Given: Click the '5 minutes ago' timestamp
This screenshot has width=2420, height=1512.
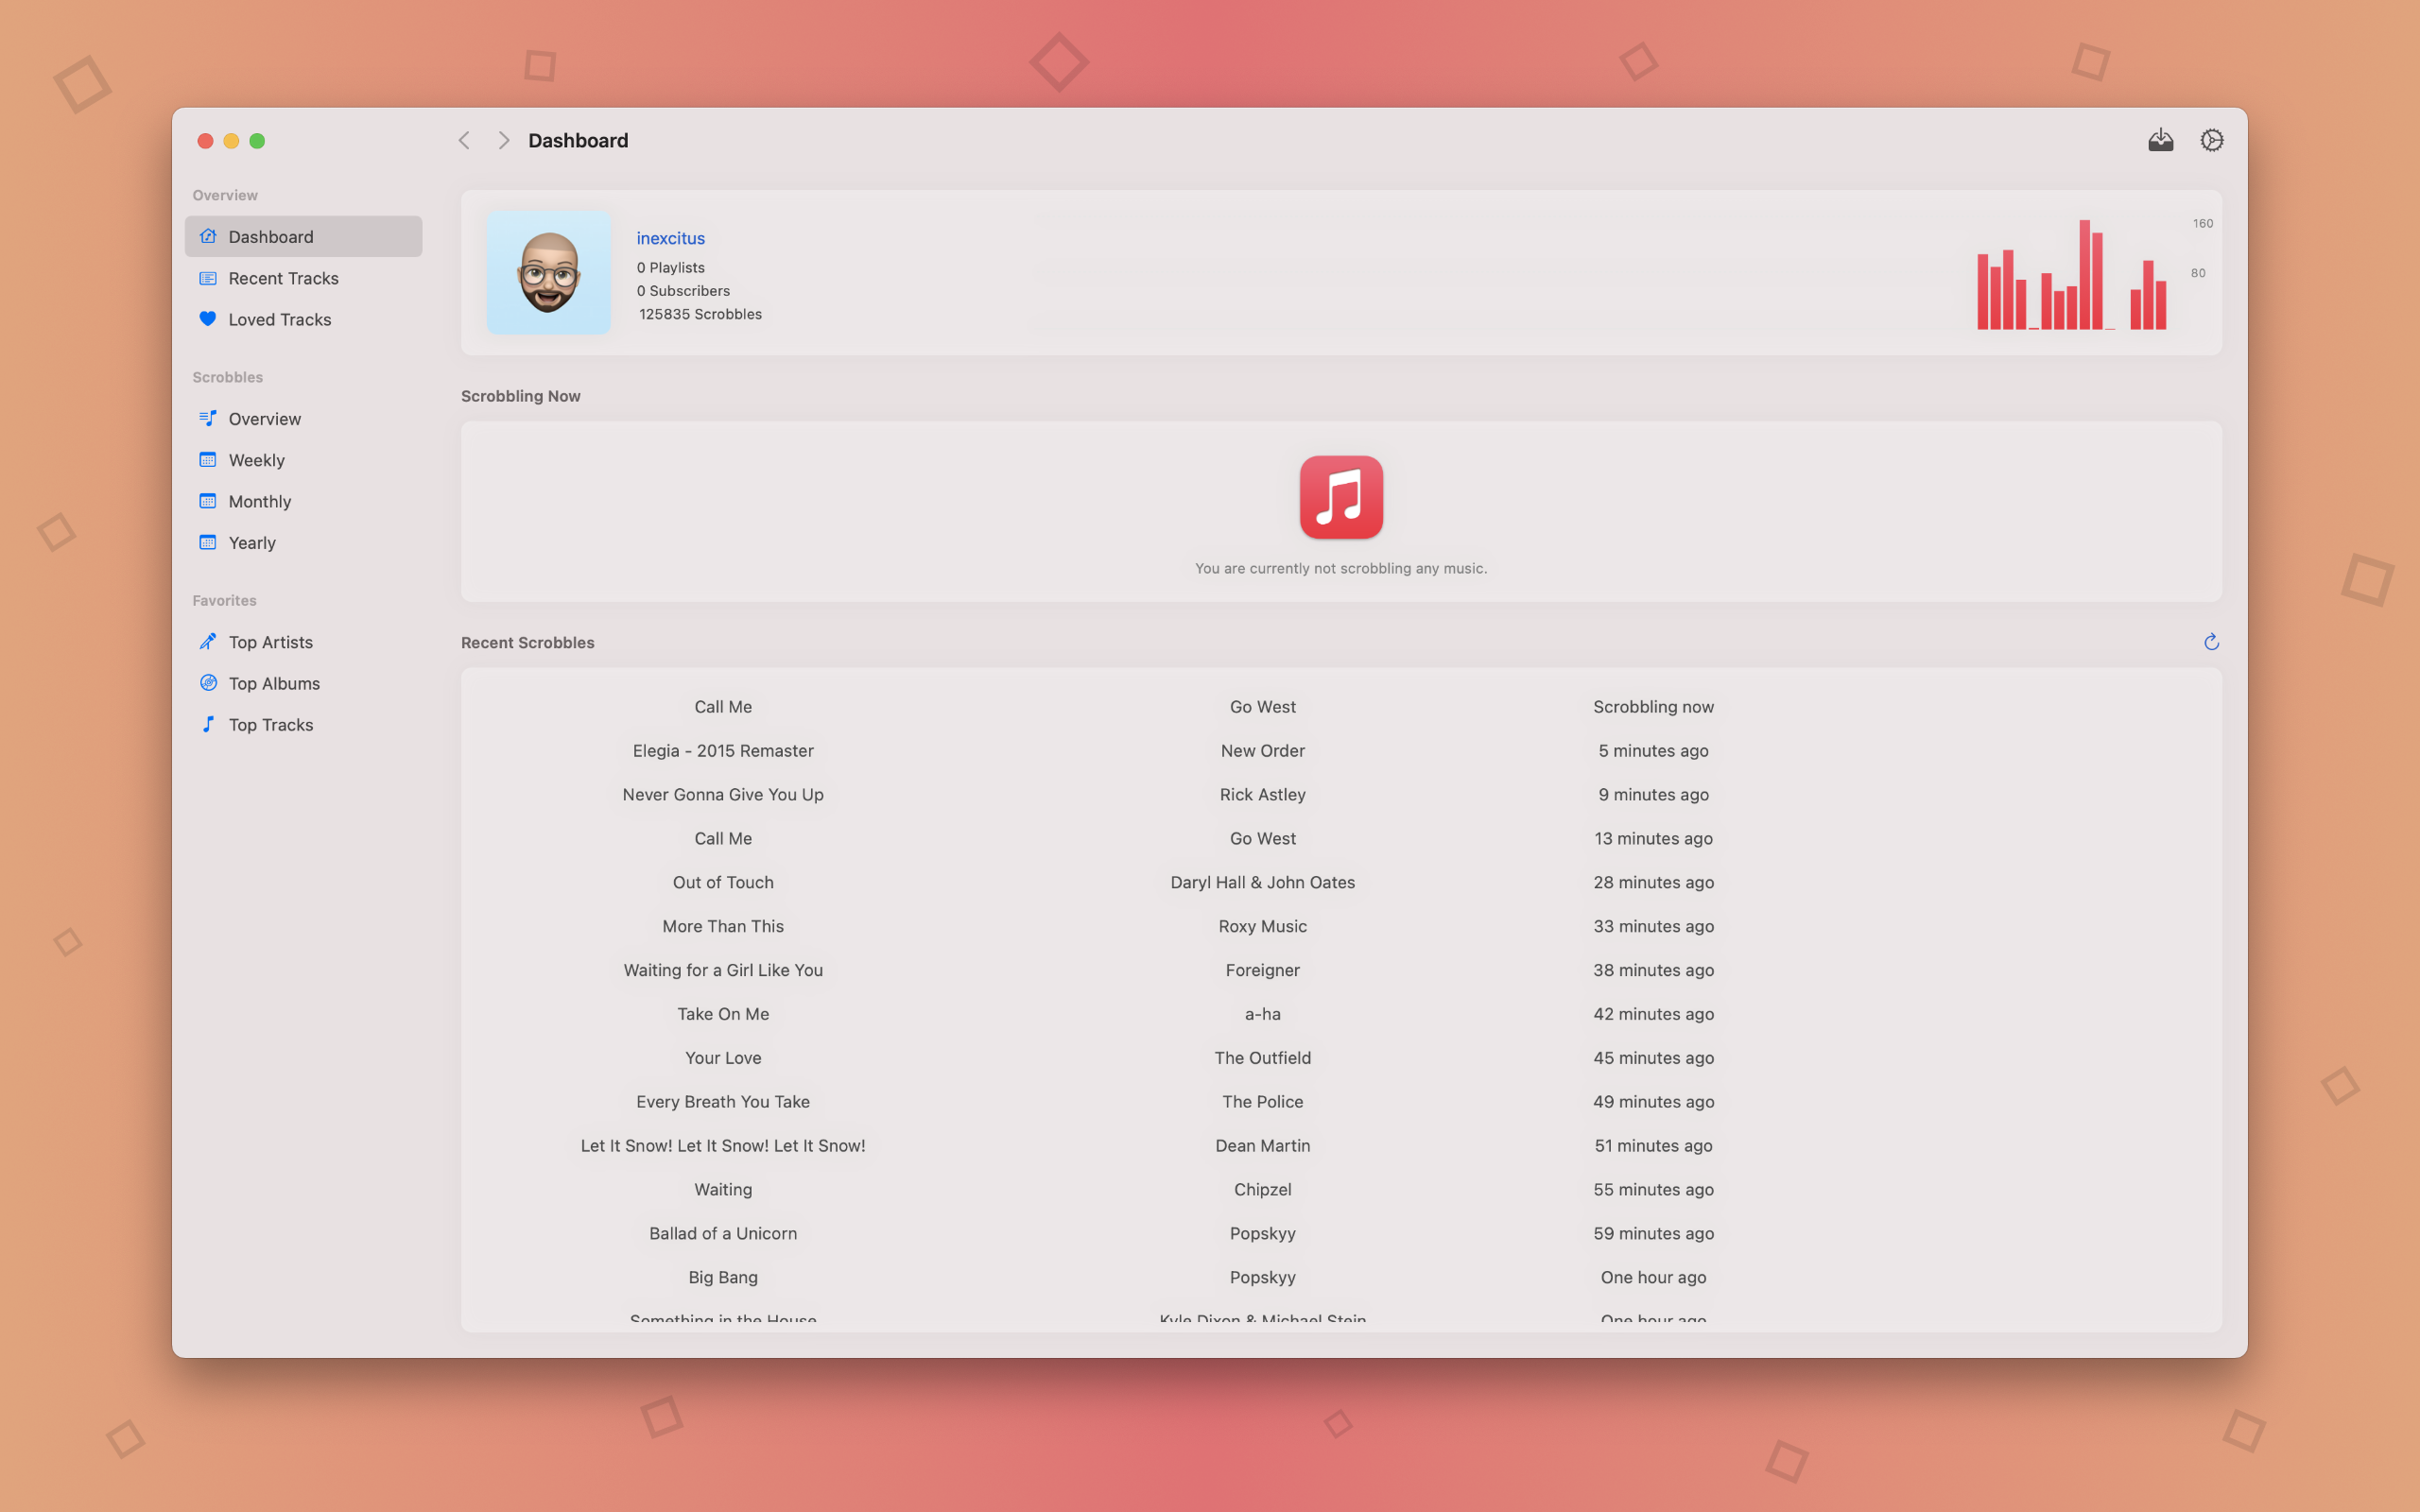Looking at the screenshot, I should pos(1653,750).
